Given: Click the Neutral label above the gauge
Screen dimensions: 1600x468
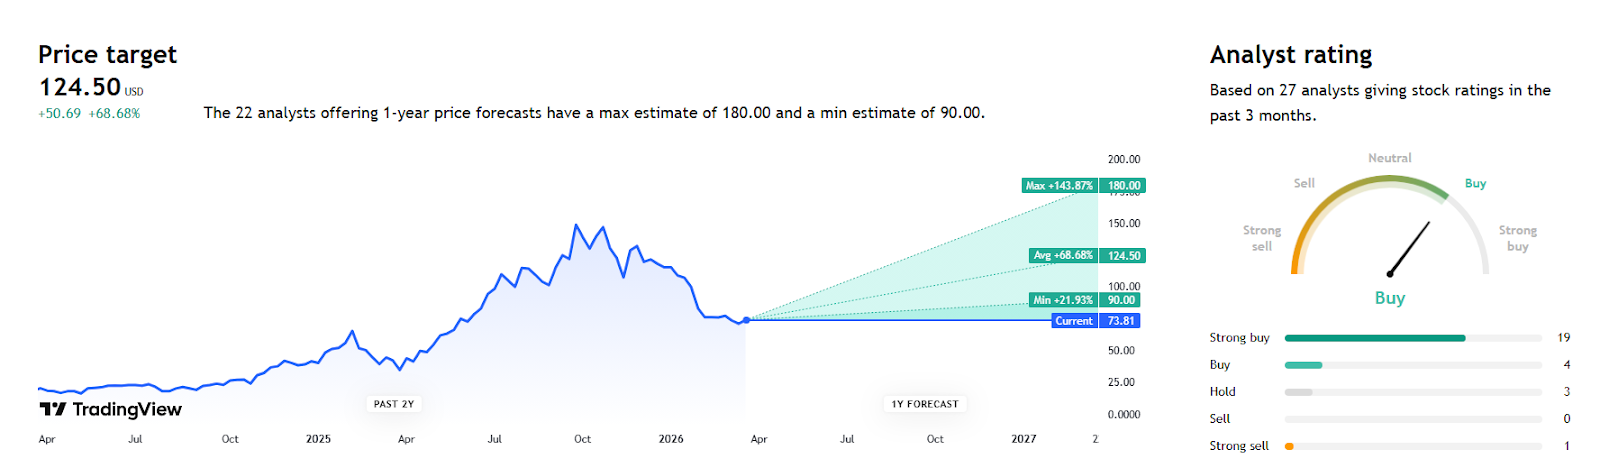Looking at the screenshot, I should point(1389,158).
